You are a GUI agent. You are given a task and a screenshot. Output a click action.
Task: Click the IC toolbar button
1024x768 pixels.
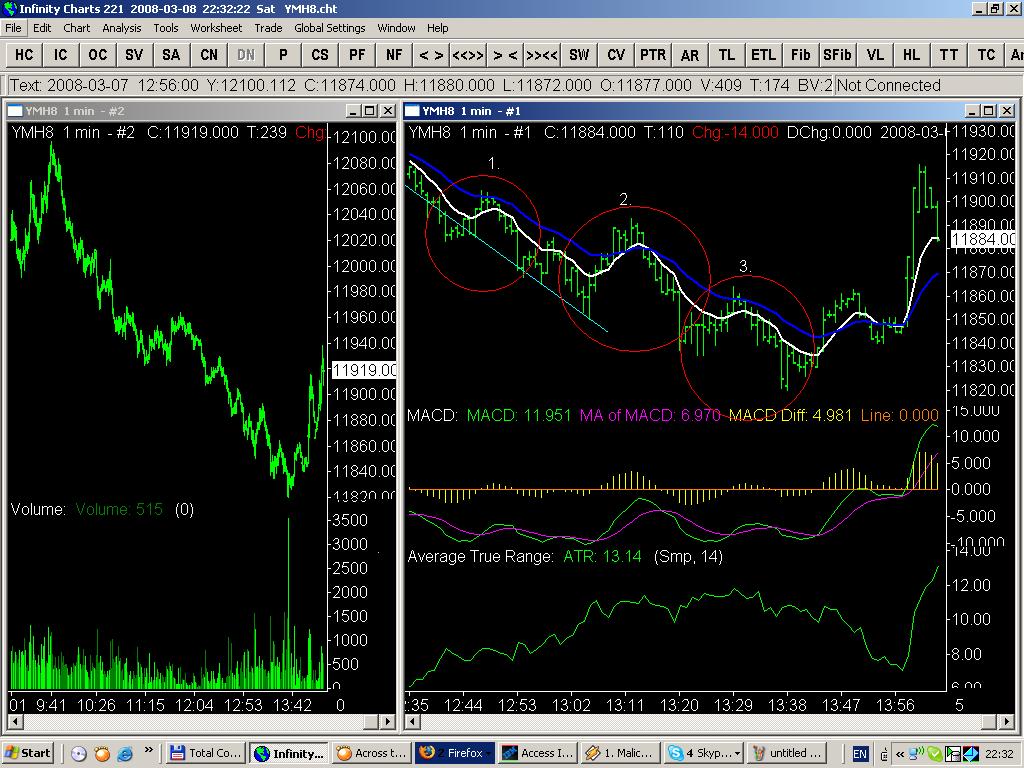point(61,55)
